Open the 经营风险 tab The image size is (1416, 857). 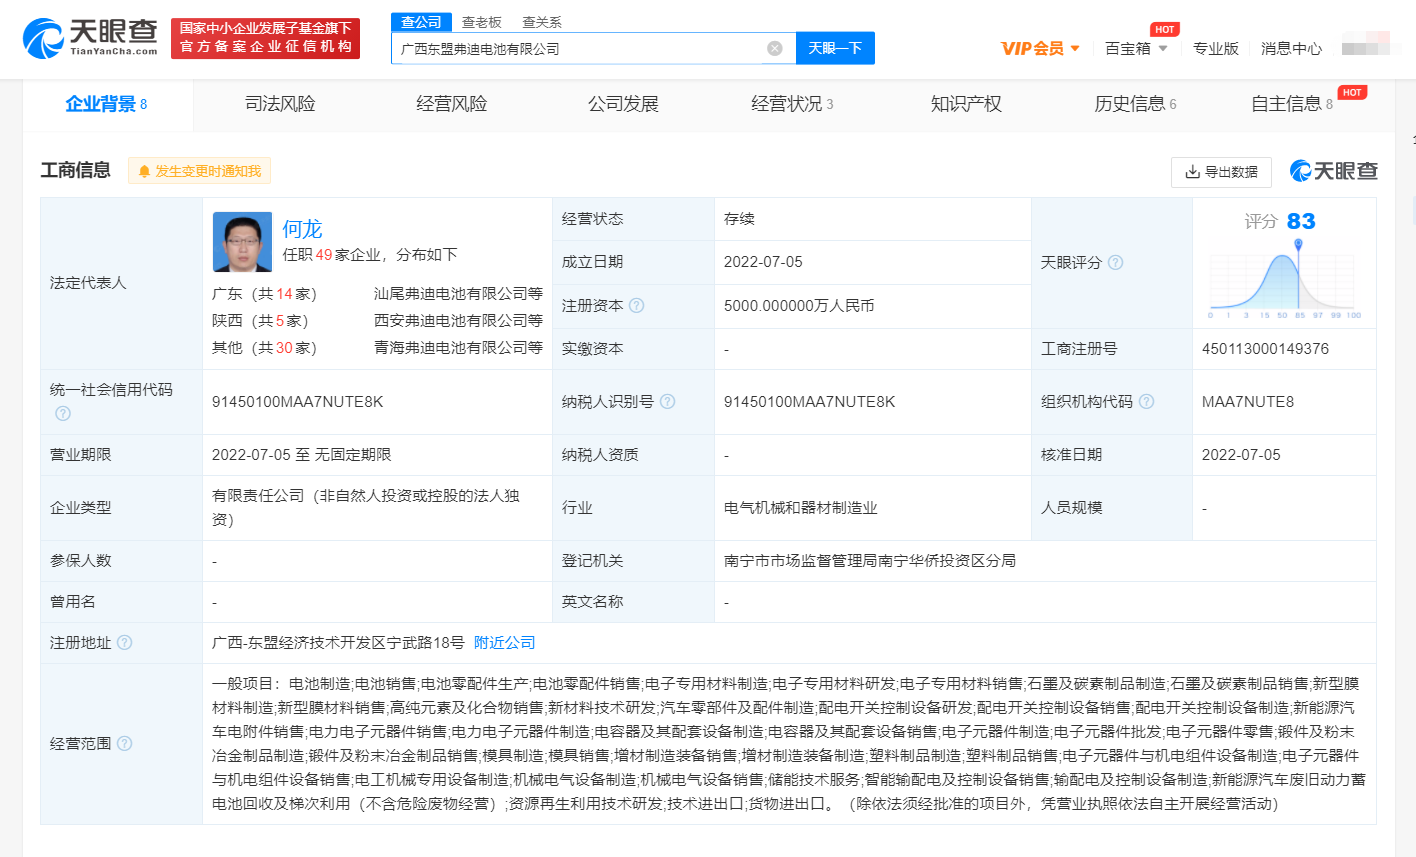[452, 104]
